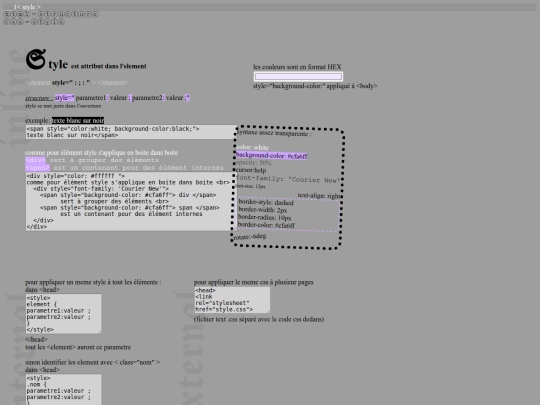Click the "1< style >" header bar title
The width and height of the screenshot is (540, 405).
(x=27, y=7)
